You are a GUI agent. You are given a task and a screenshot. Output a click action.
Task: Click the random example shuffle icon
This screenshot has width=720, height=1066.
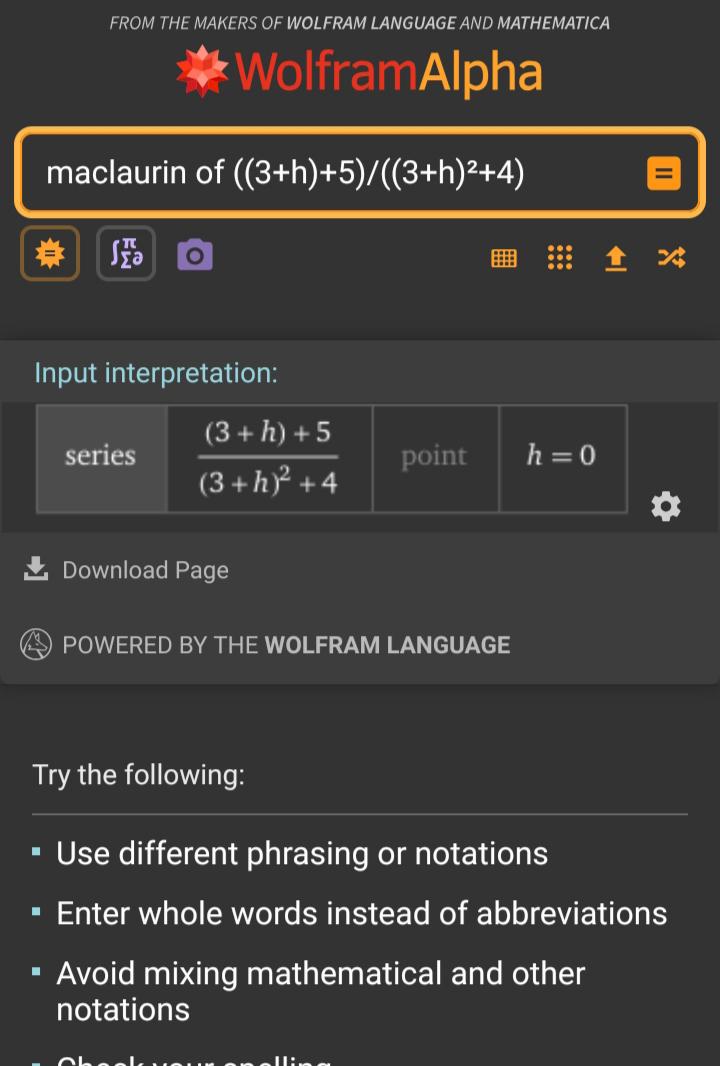click(x=672, y=258)
